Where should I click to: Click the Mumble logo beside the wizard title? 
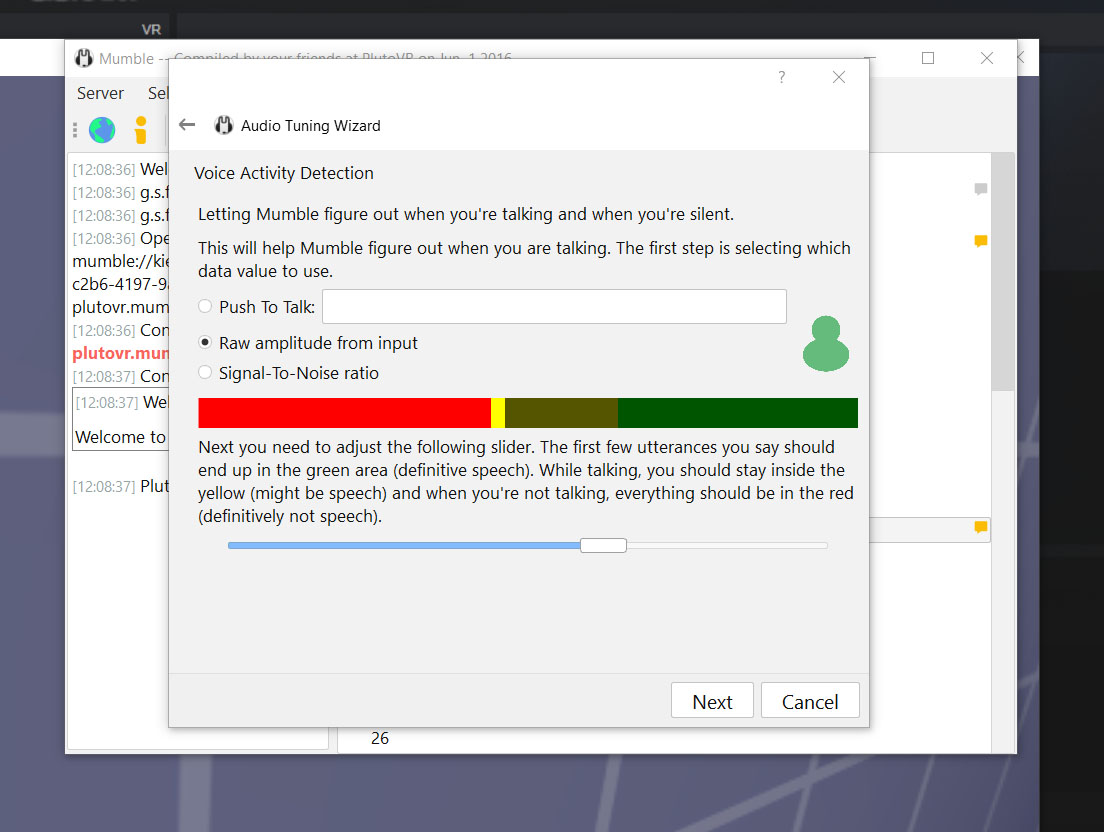point(223,125)
